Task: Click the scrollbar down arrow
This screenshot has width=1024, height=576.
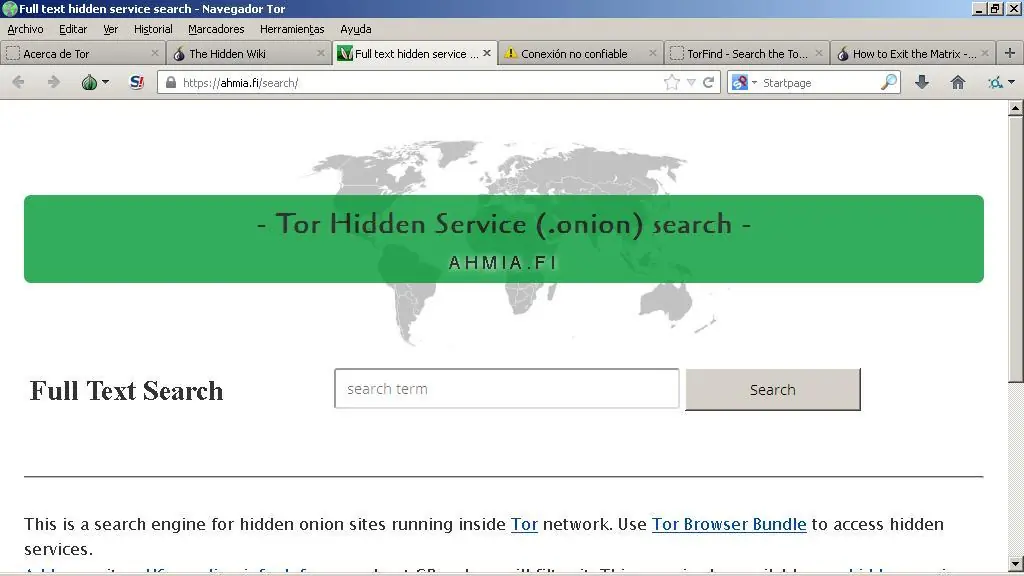Action: [x=1016, y=564]
